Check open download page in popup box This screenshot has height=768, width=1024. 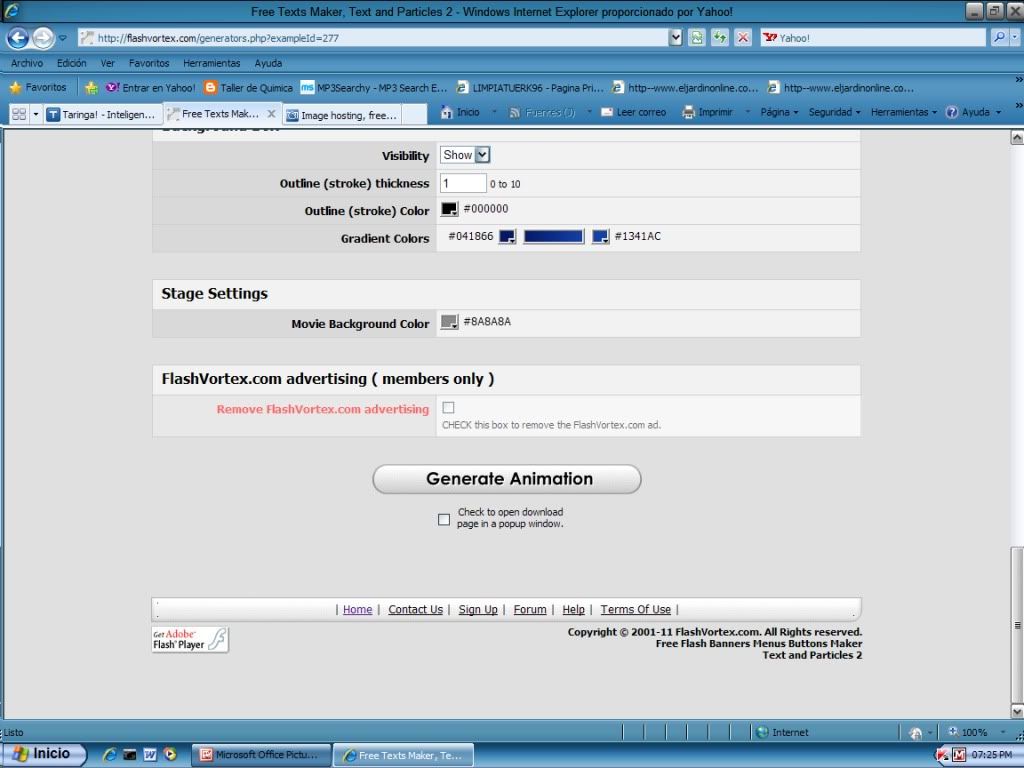(x=444, y=520)
